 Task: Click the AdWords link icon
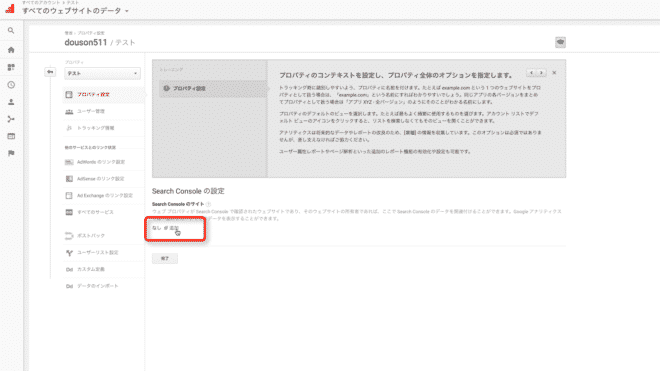pos(69,162)
